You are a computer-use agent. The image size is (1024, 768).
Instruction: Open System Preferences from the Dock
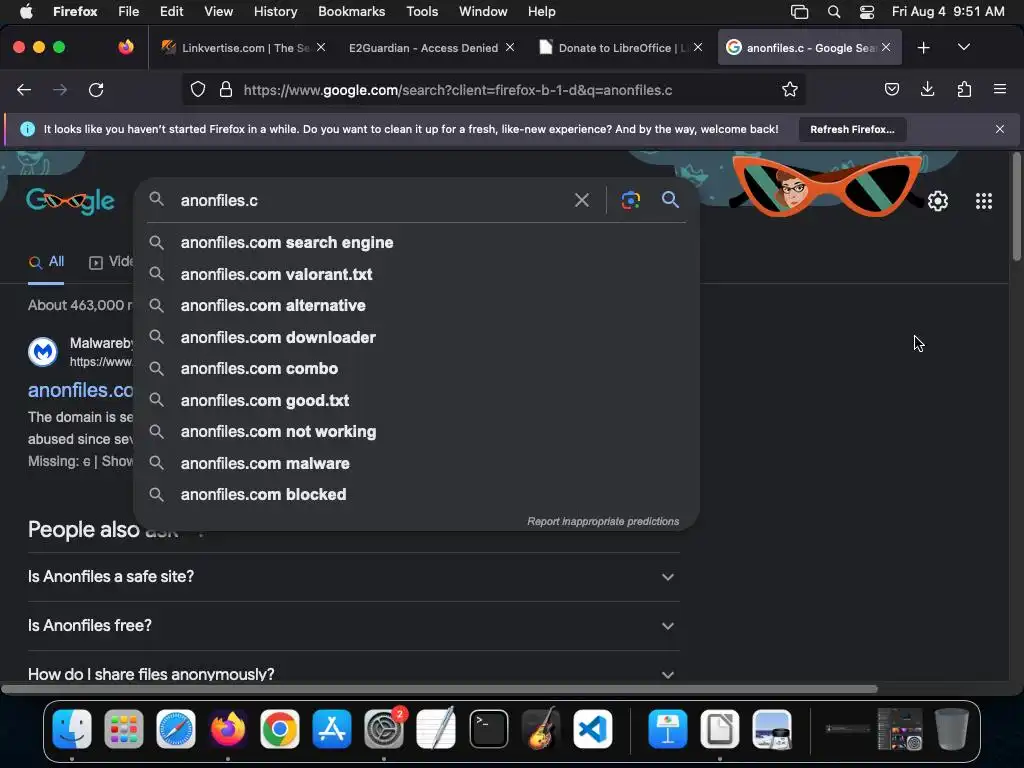(384, 729)
